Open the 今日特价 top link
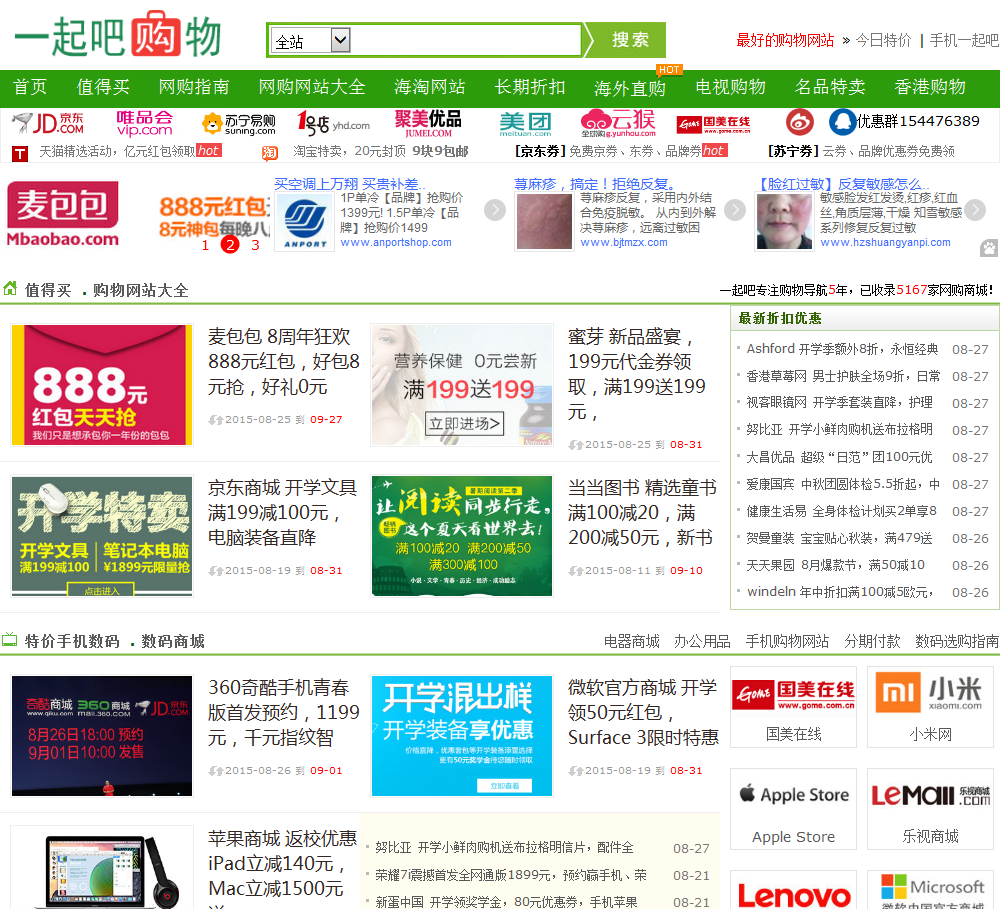This screenshot has height=909, width=1000. point(883,40)
